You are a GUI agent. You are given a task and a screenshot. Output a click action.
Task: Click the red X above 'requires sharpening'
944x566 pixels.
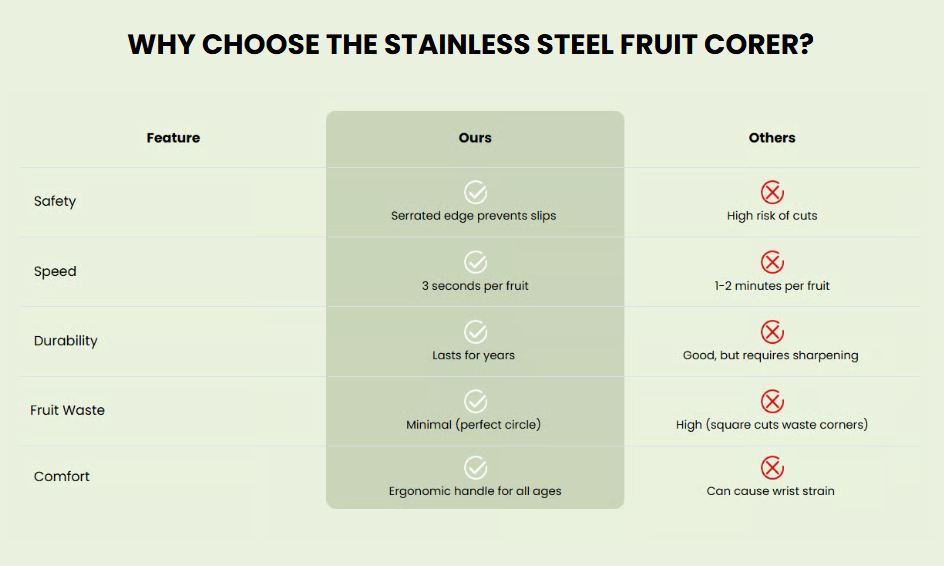(x=772, y=332)
